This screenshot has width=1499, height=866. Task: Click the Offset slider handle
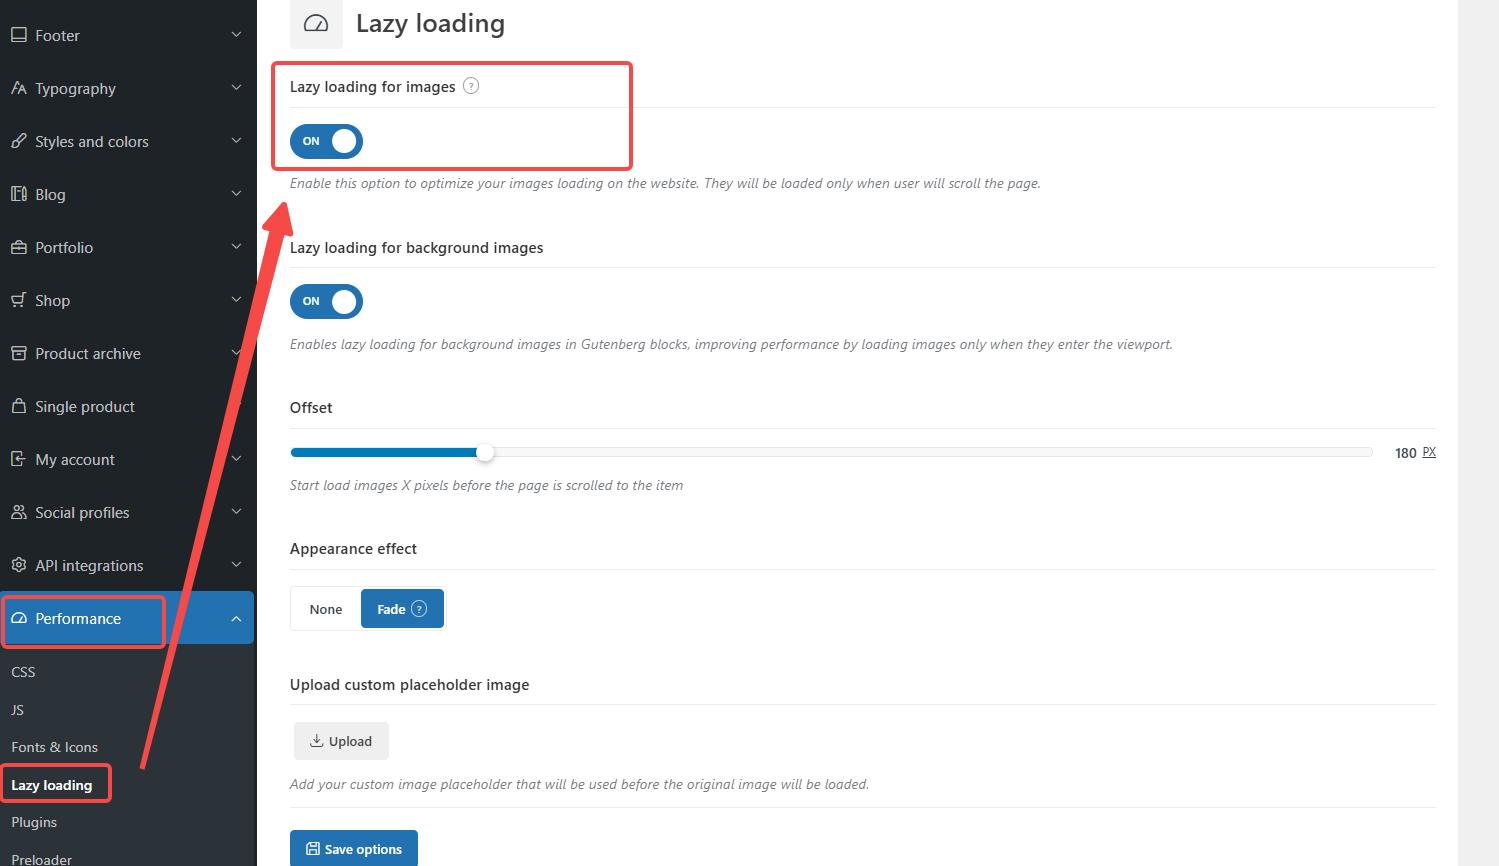click(x=485, y=453)
